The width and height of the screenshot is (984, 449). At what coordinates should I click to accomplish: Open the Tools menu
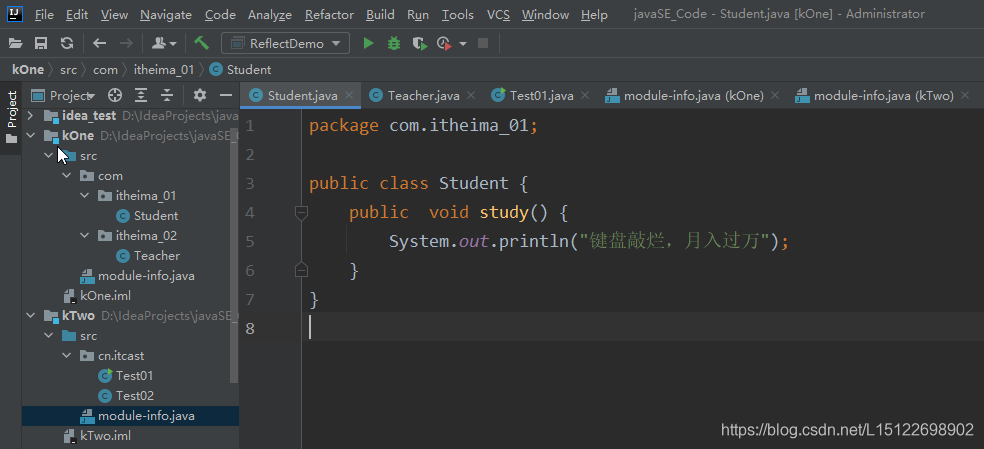click(457, 14)
